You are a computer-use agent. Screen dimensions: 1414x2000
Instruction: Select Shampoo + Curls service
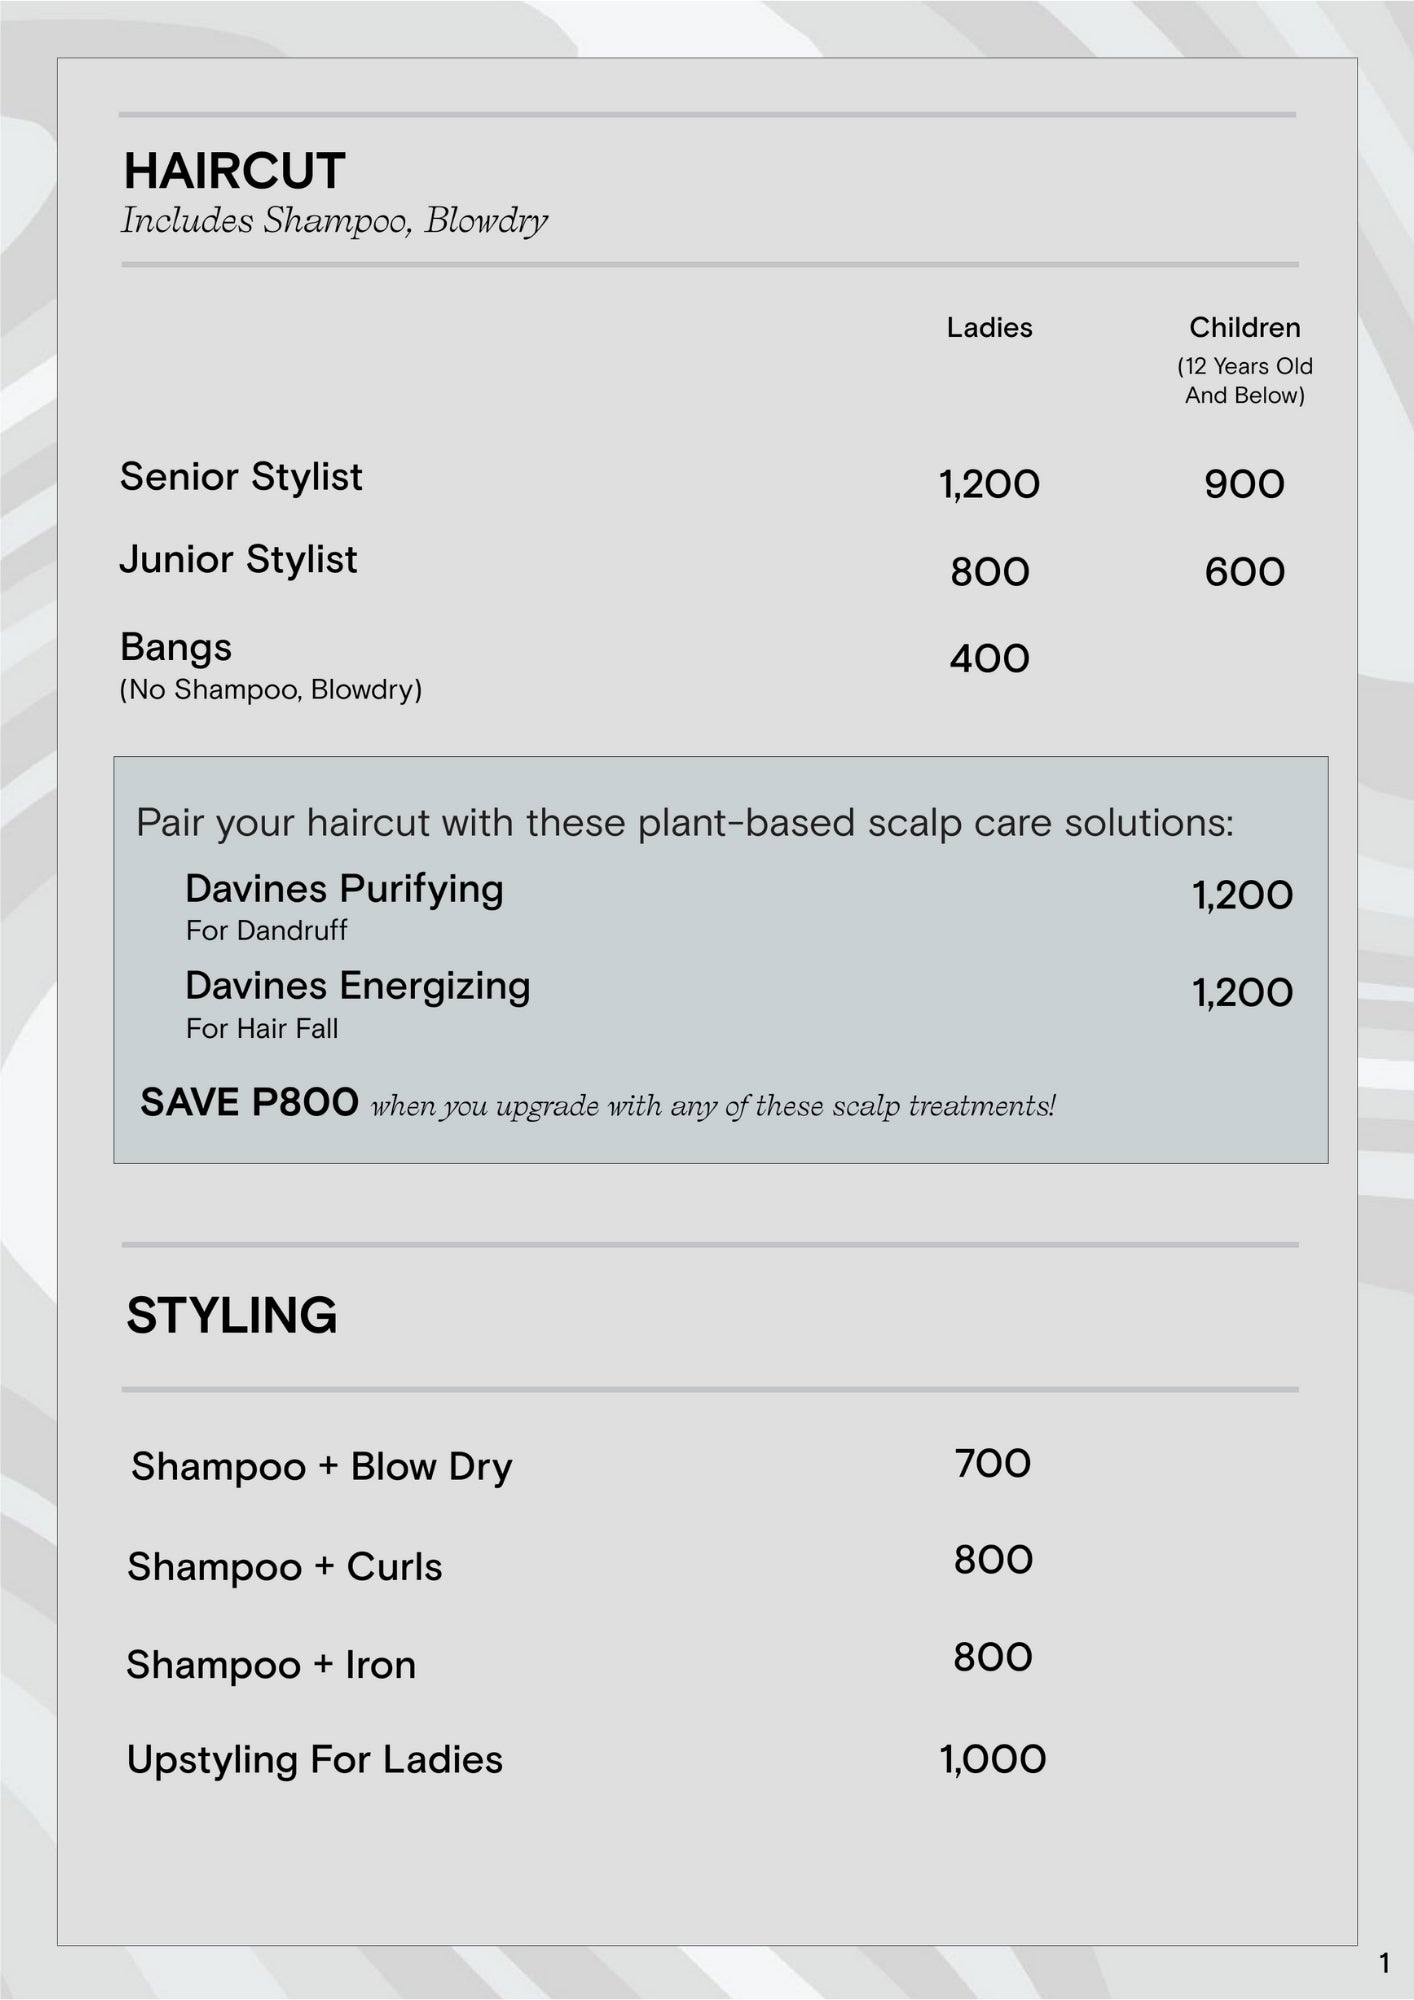[x=284, y=1567]
